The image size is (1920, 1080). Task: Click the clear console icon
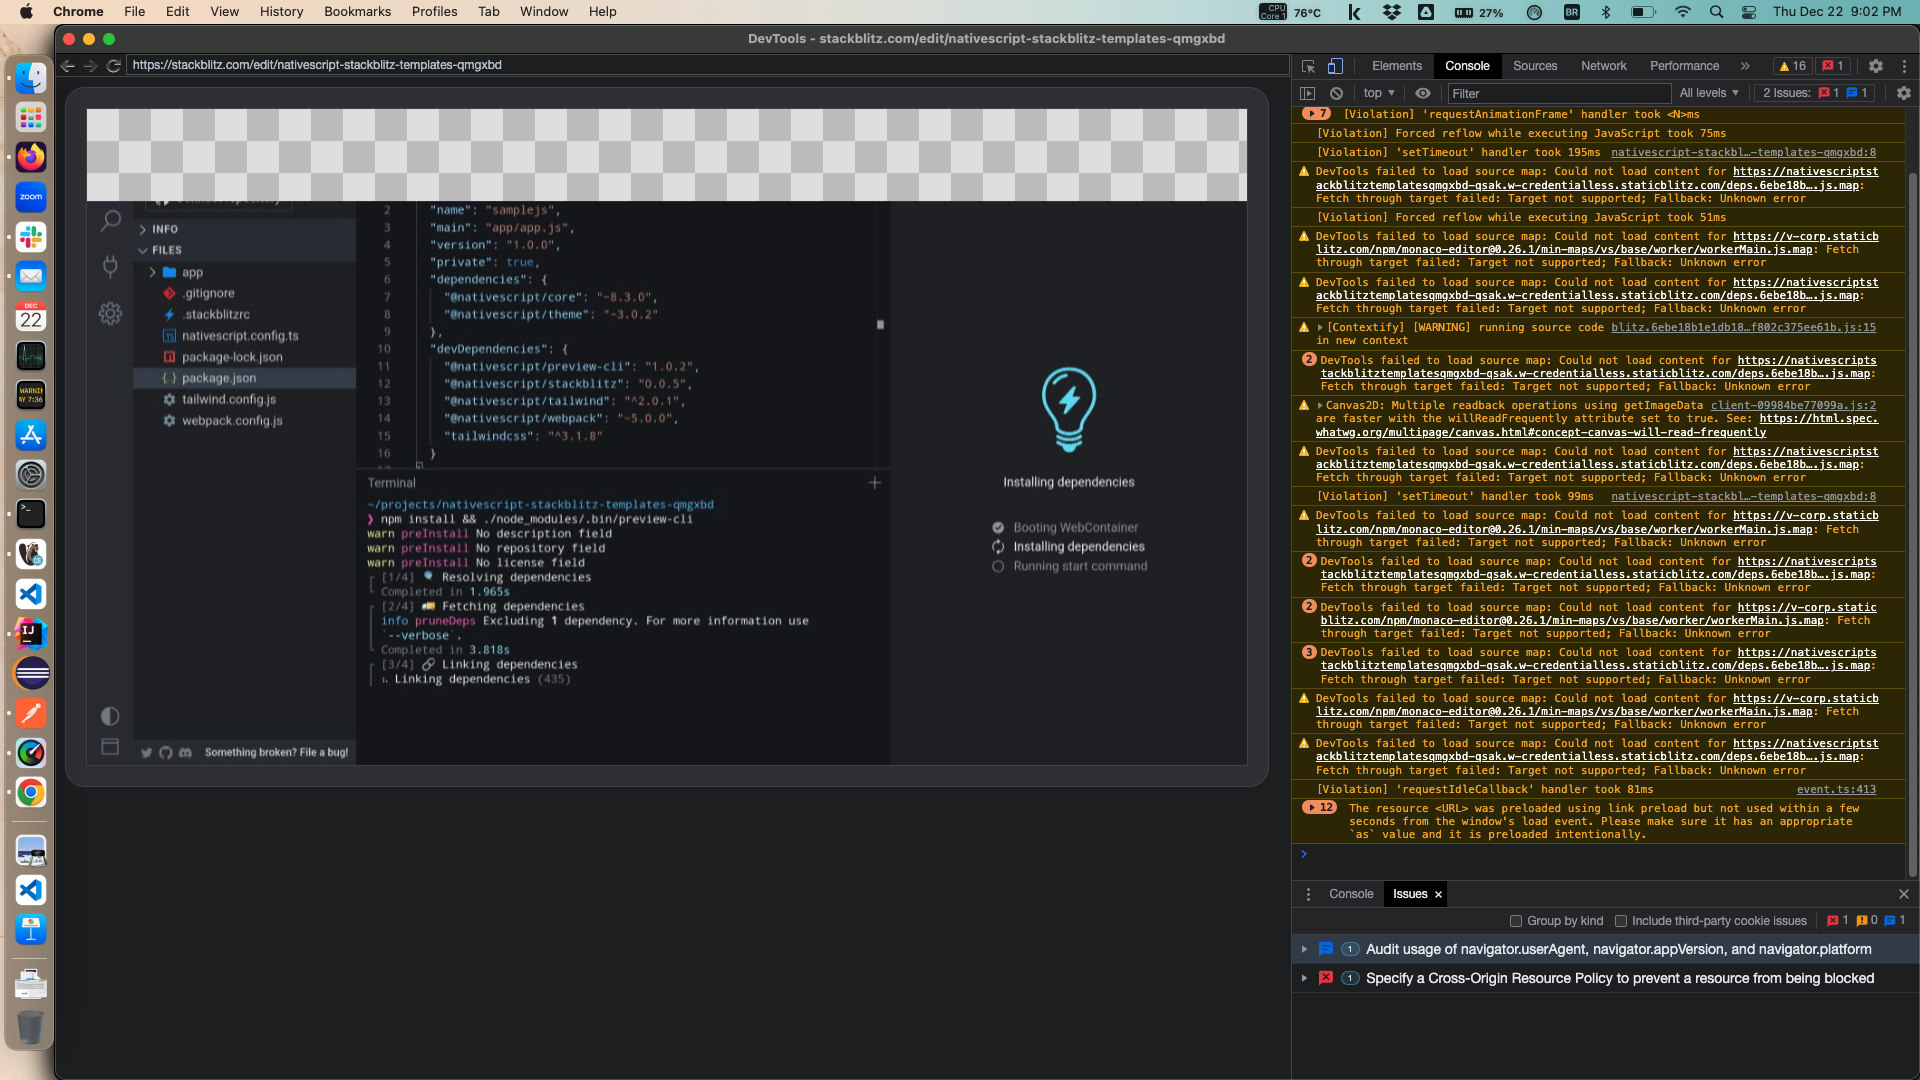click(1336, 93)
